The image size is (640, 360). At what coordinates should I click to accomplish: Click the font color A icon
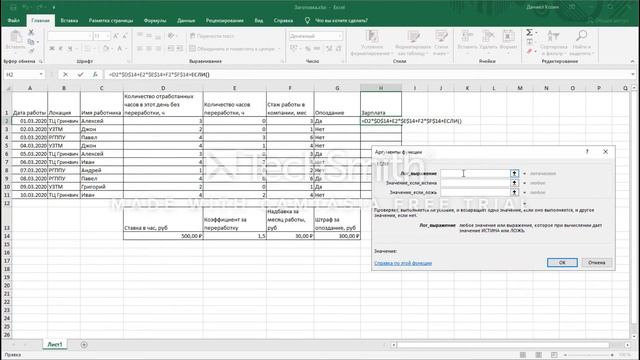(120, 49)
